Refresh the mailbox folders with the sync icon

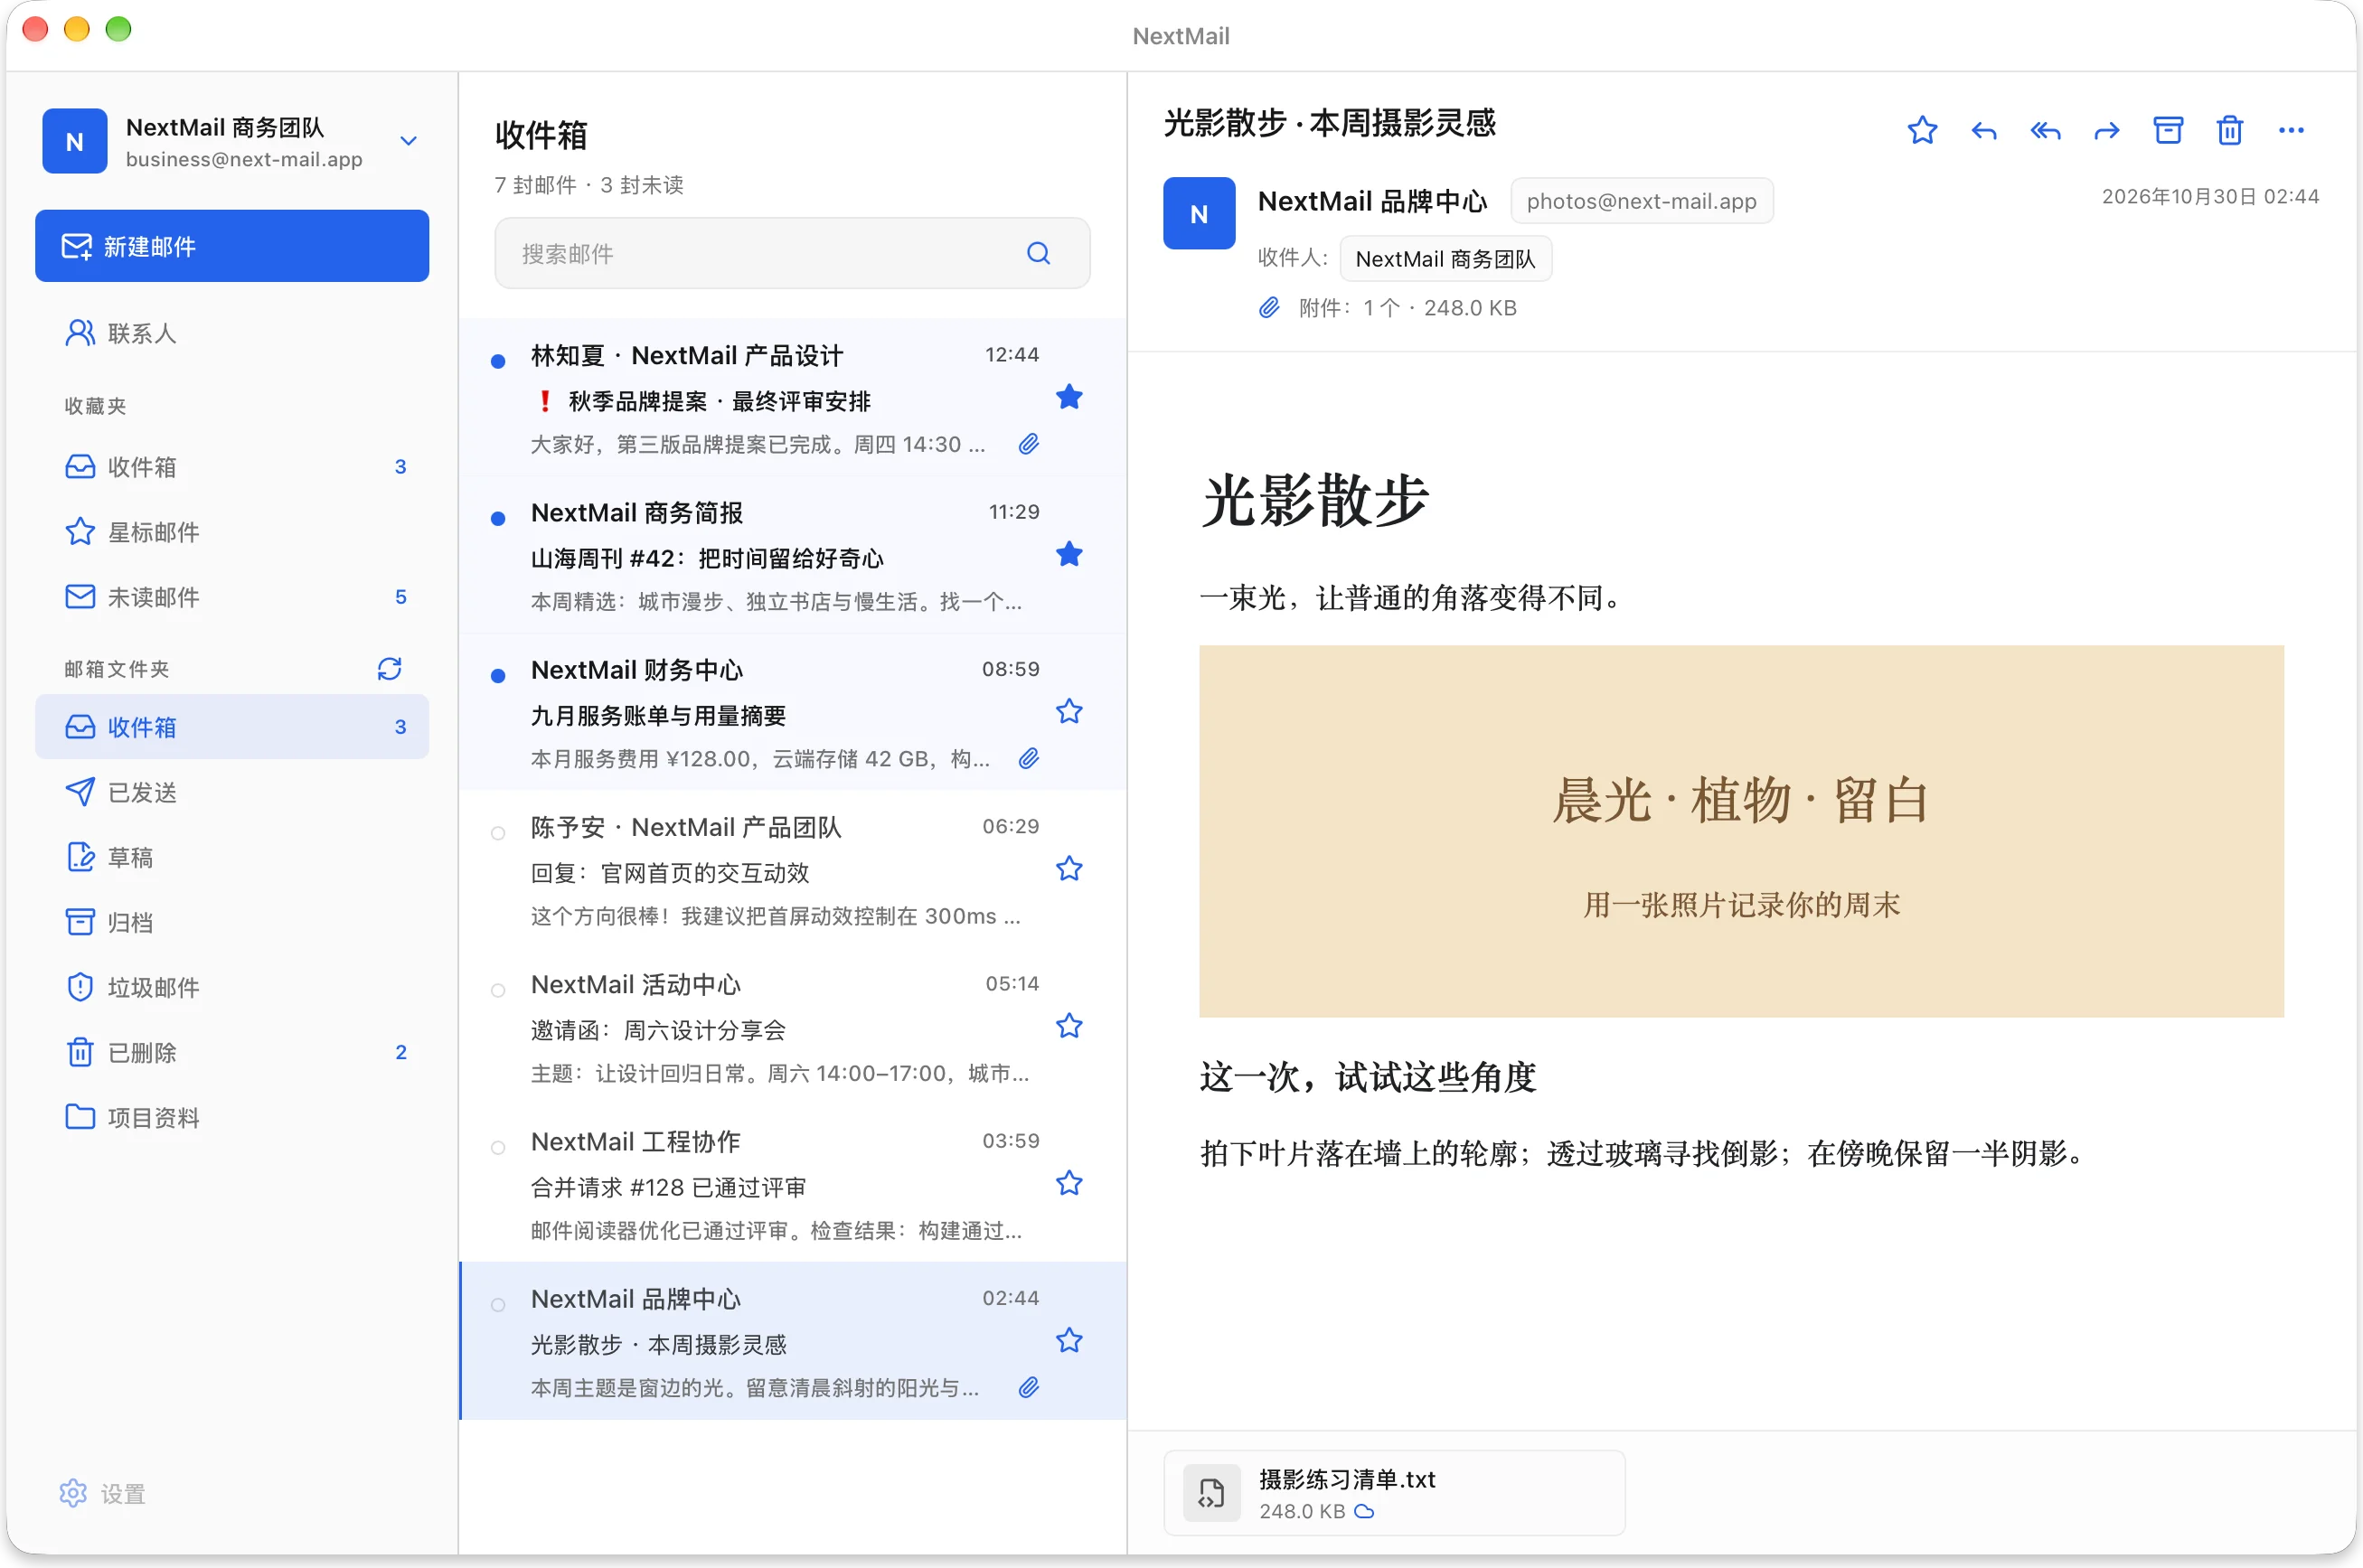pyautogui.click(x=389, y=668)
